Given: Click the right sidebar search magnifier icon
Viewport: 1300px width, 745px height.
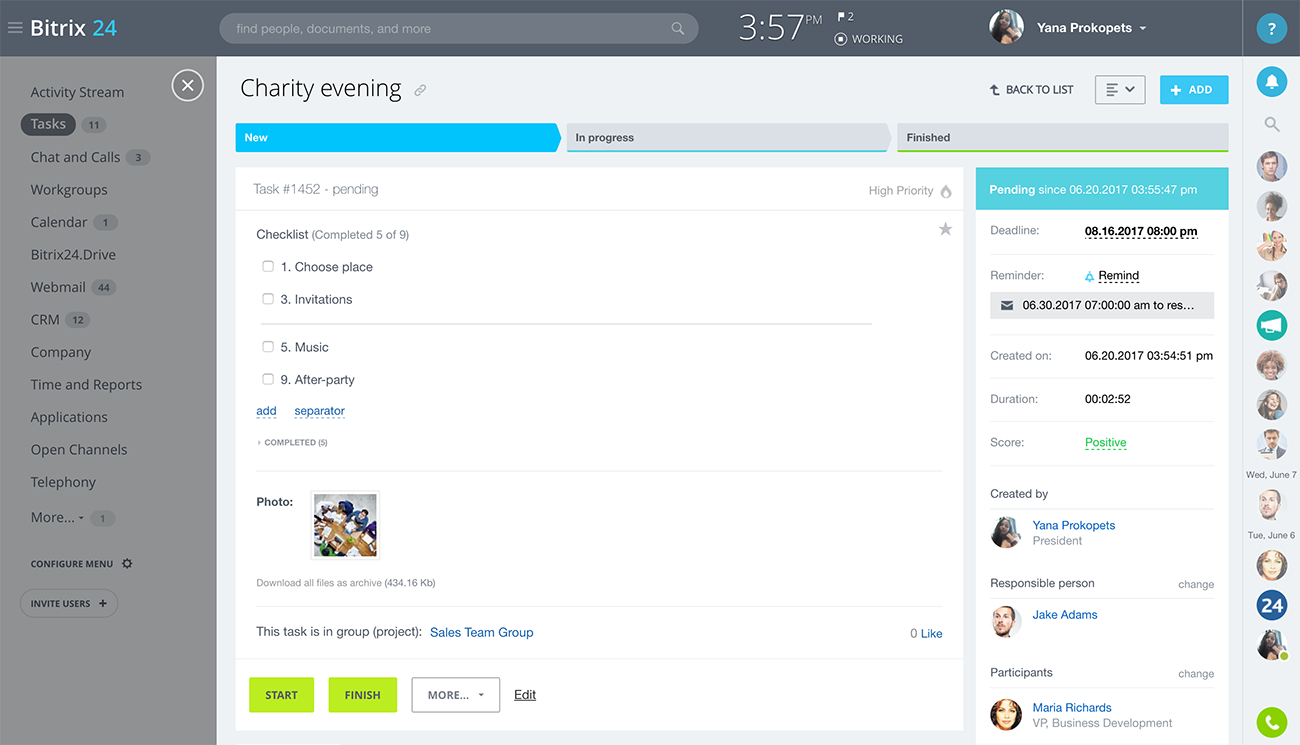Looking at the screenshot, I should [1271, 124].
